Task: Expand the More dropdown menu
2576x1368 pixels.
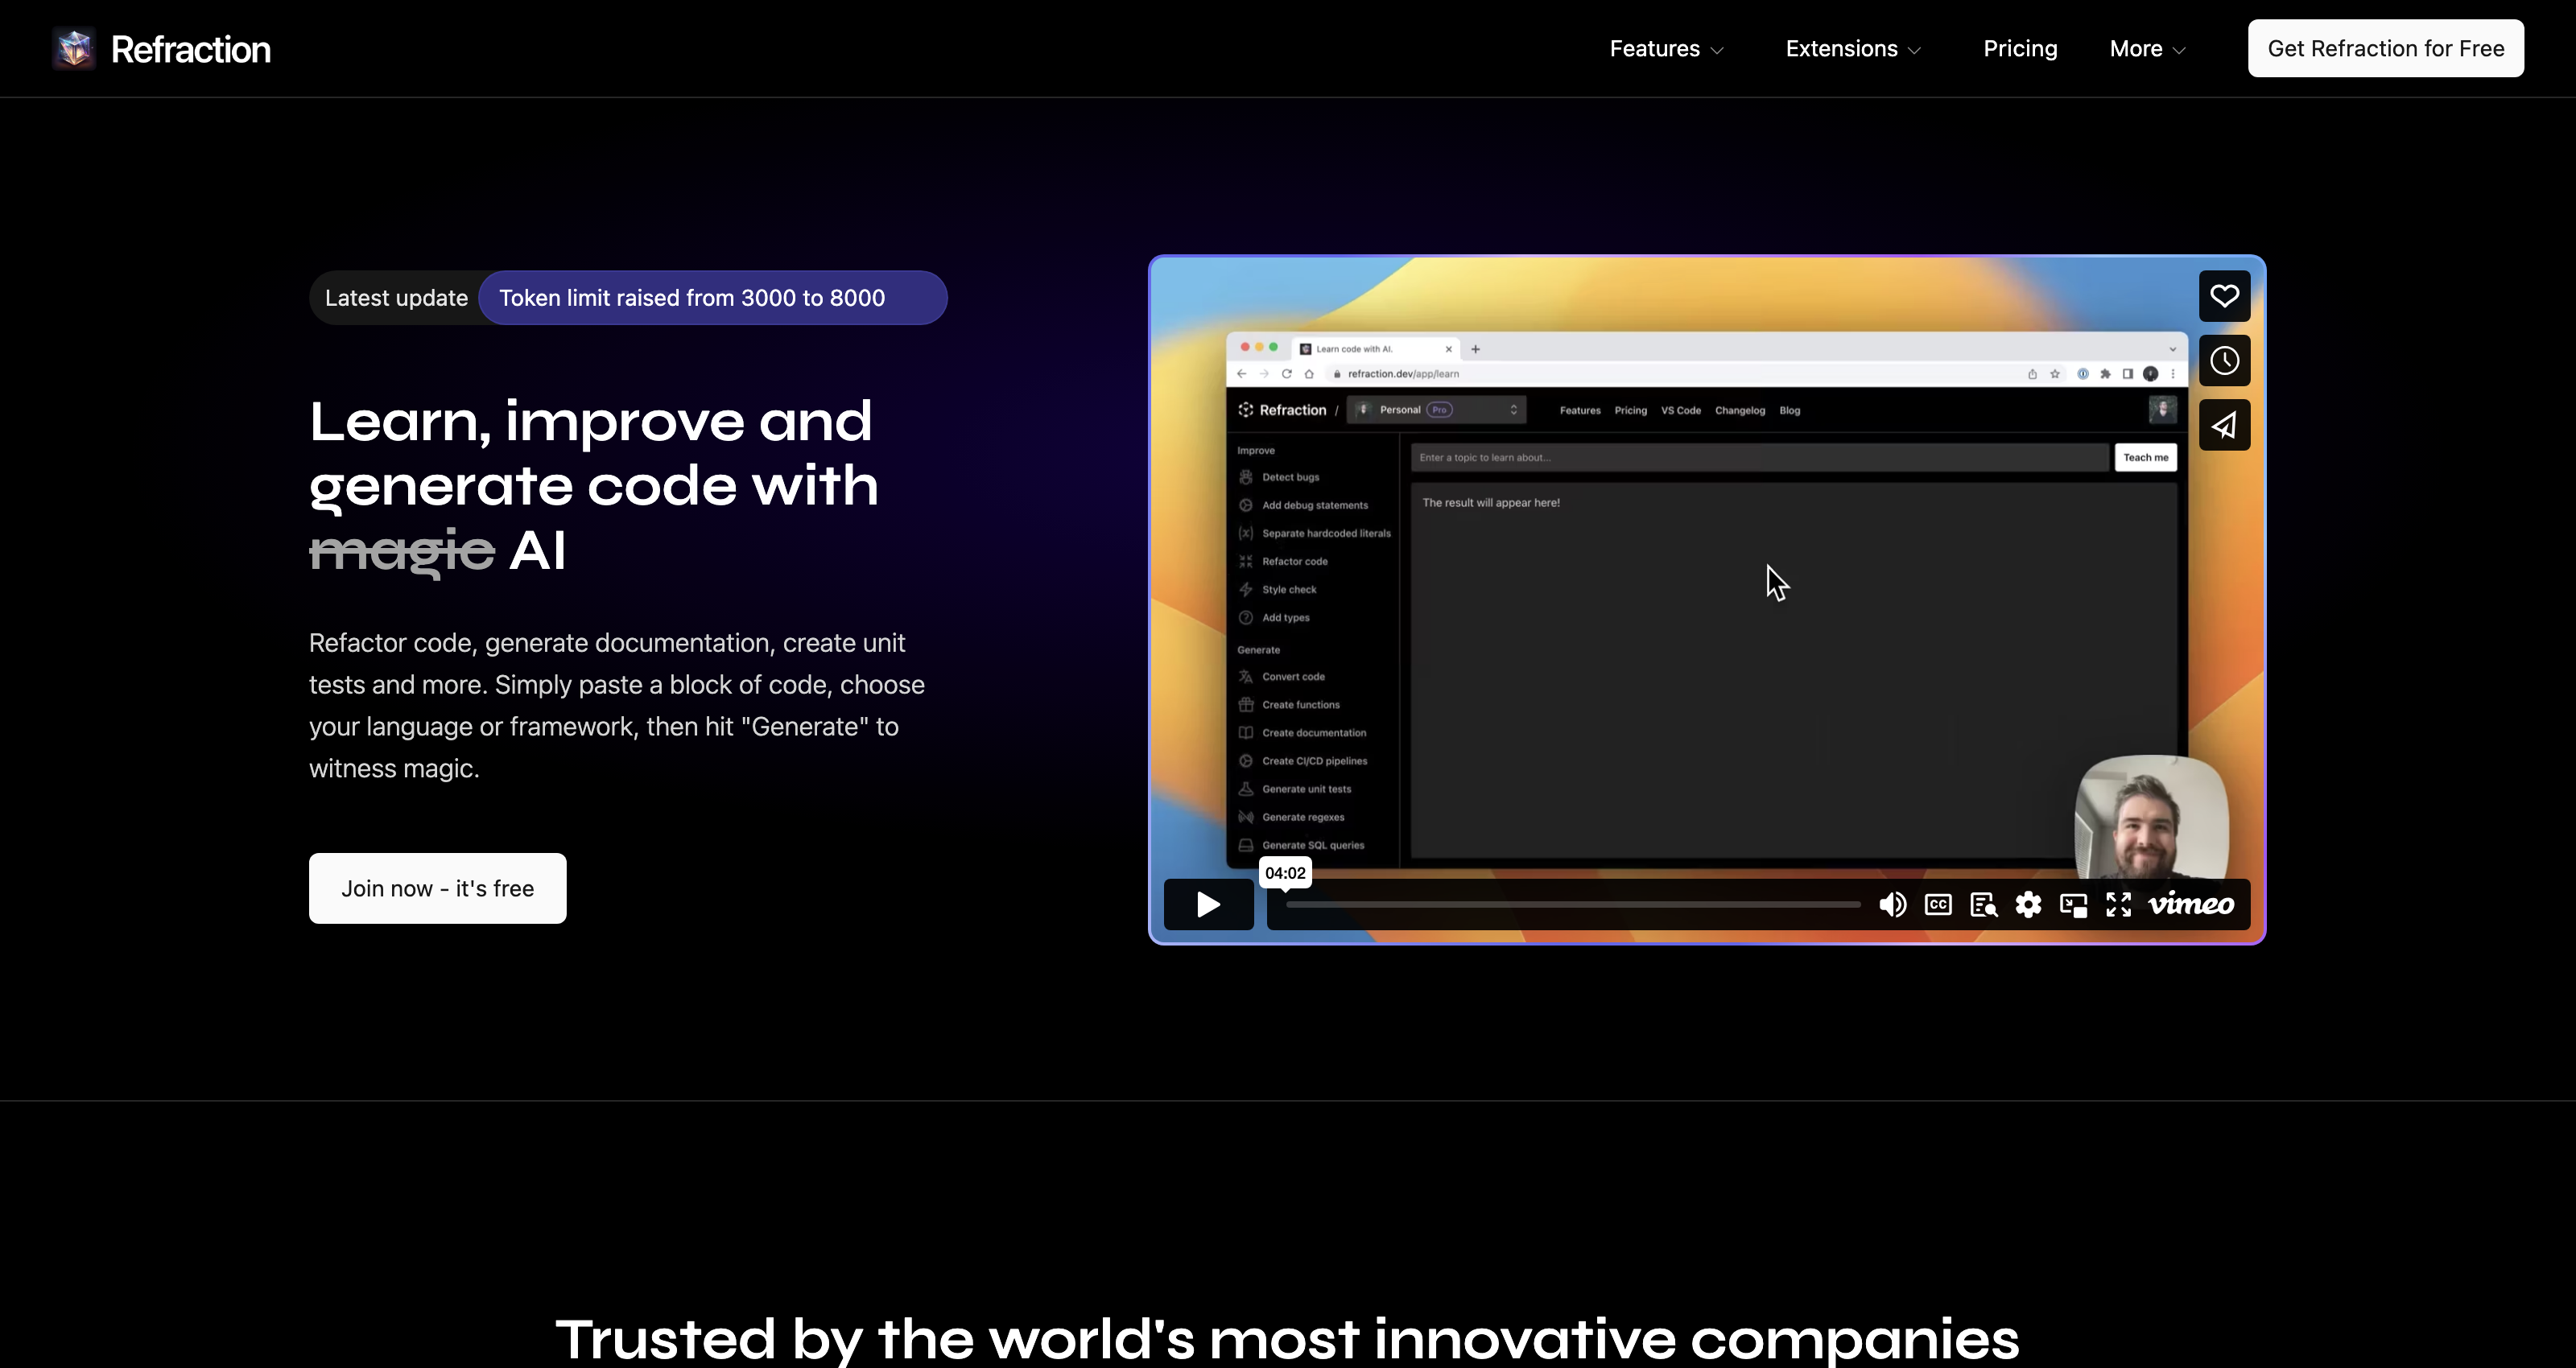Action: pyautogui.click(x=2147, y=49)
